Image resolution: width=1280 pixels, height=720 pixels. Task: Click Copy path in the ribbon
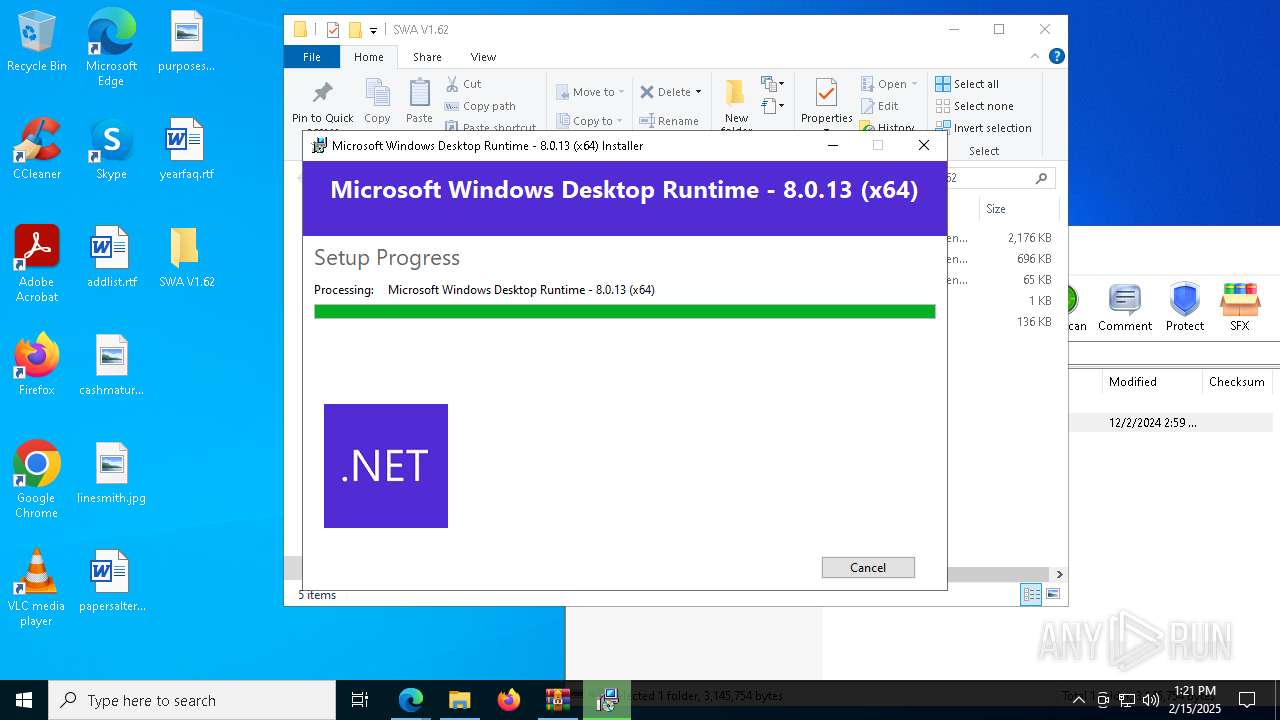coord(480,106)
